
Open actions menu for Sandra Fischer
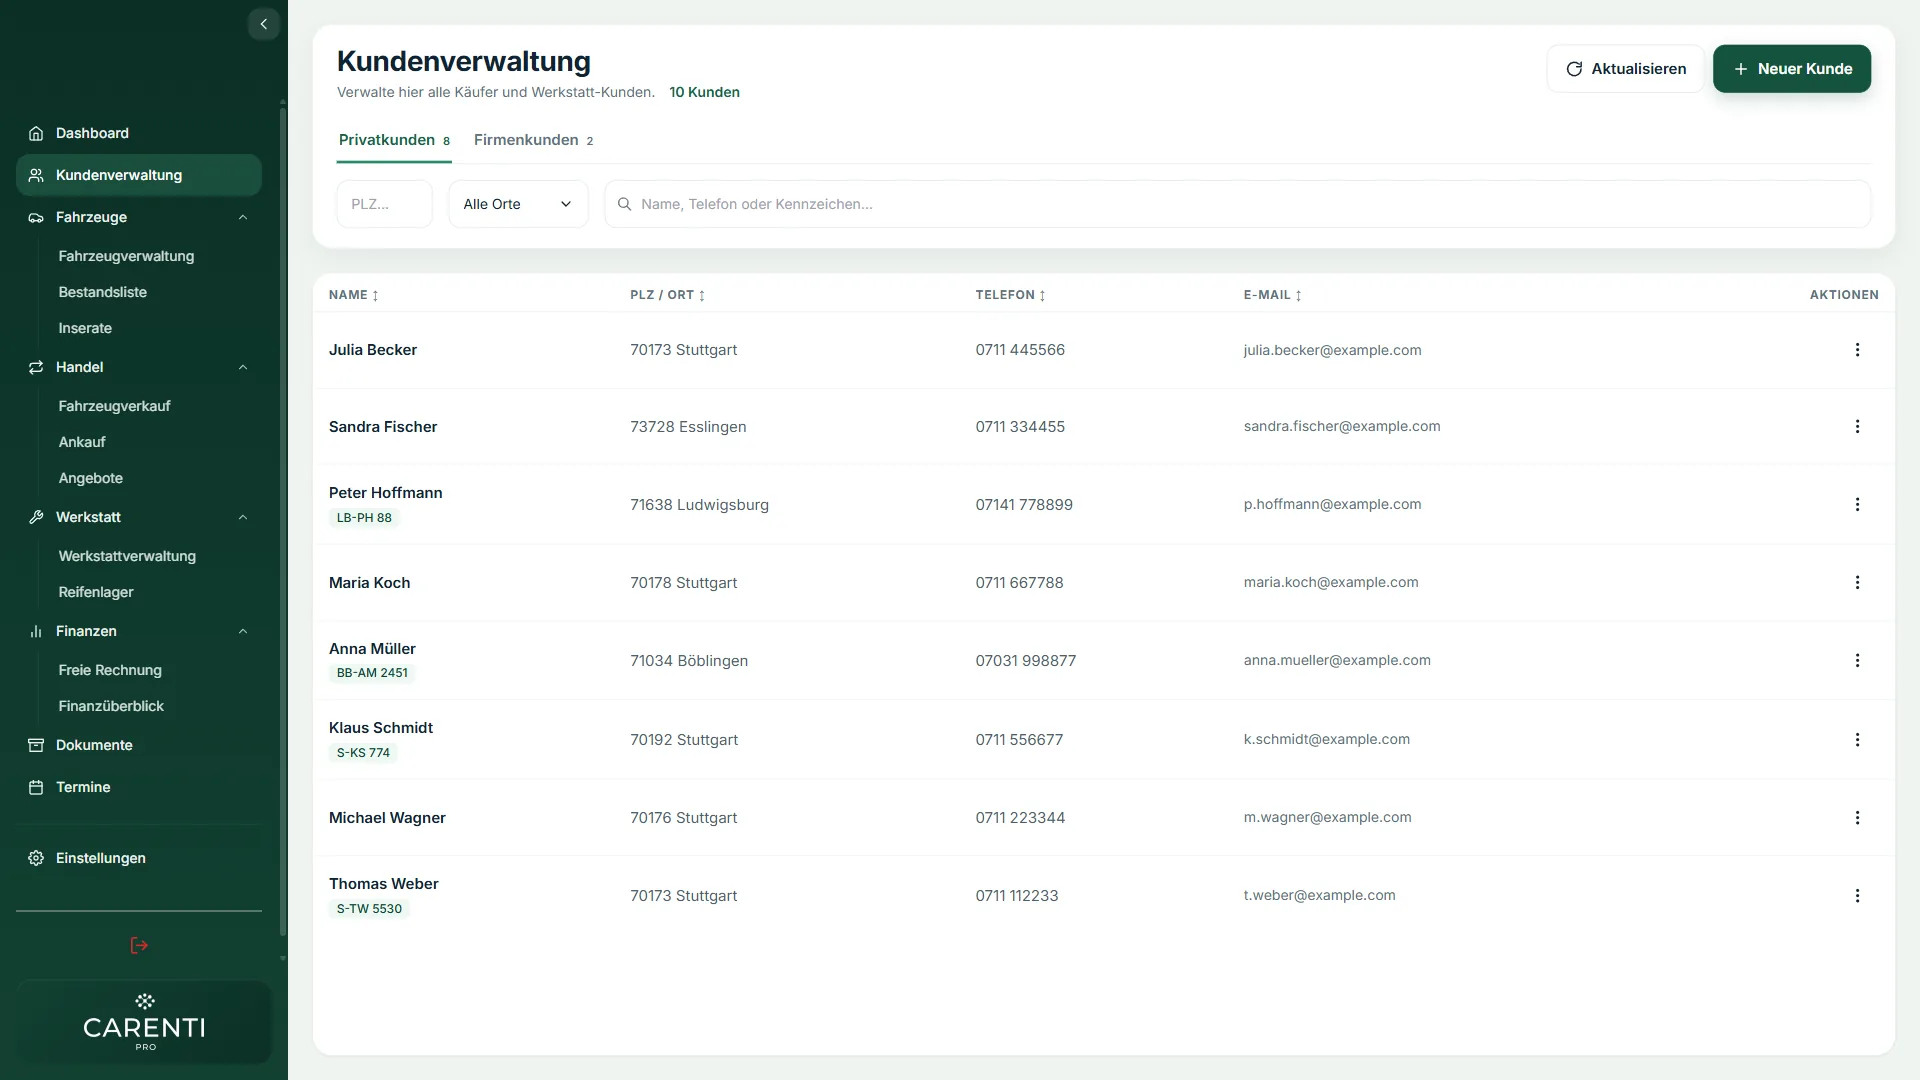tap(1857, 427)
